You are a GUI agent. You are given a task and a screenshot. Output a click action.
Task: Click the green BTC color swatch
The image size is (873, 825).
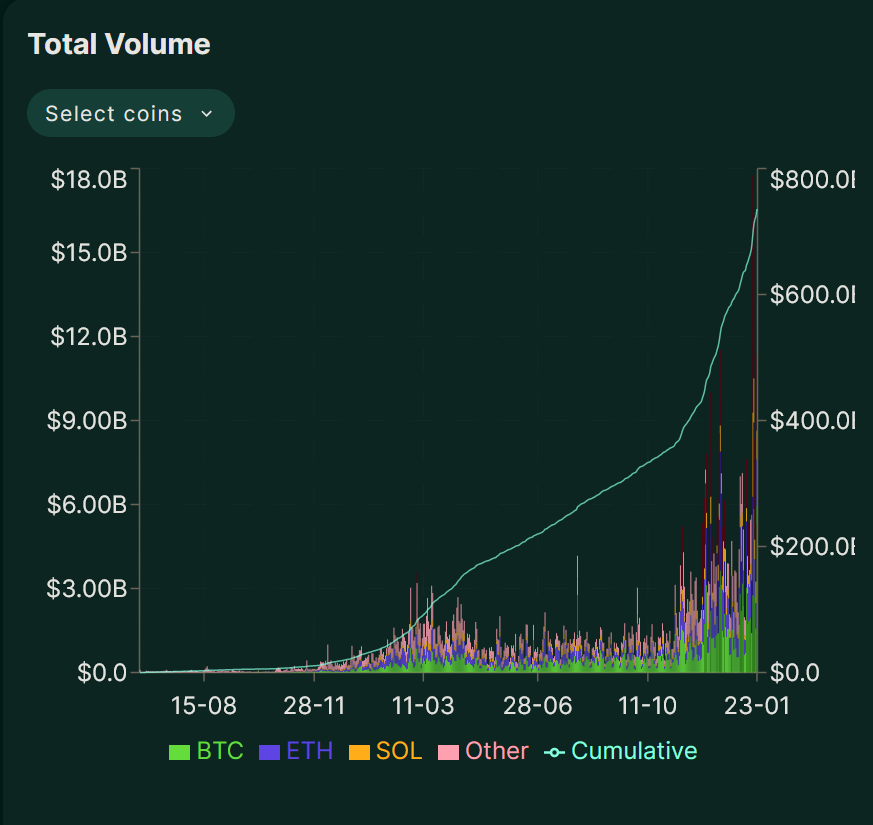(x=179, y=753)
